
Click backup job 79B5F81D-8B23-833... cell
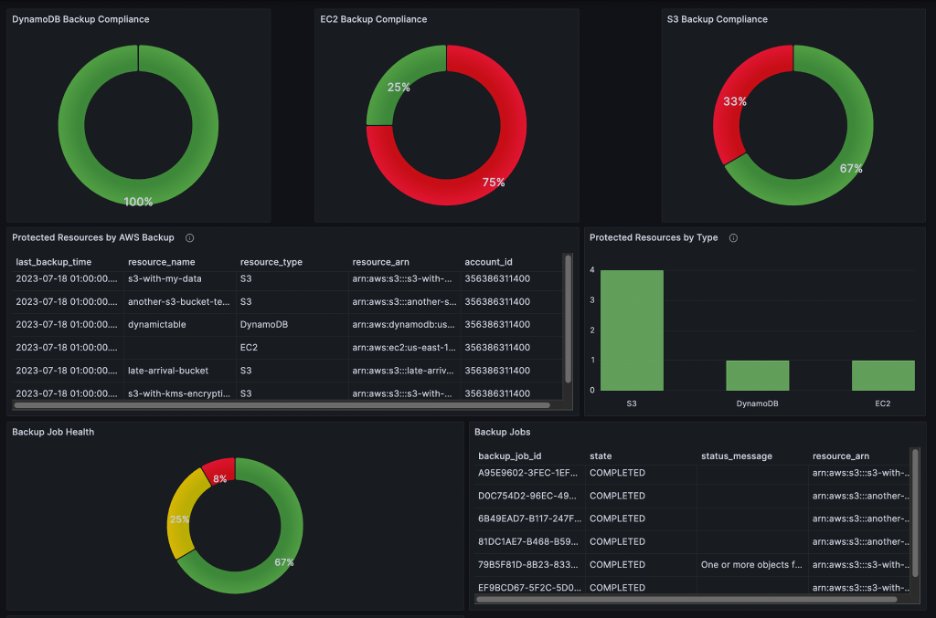(x=528, y=564)
